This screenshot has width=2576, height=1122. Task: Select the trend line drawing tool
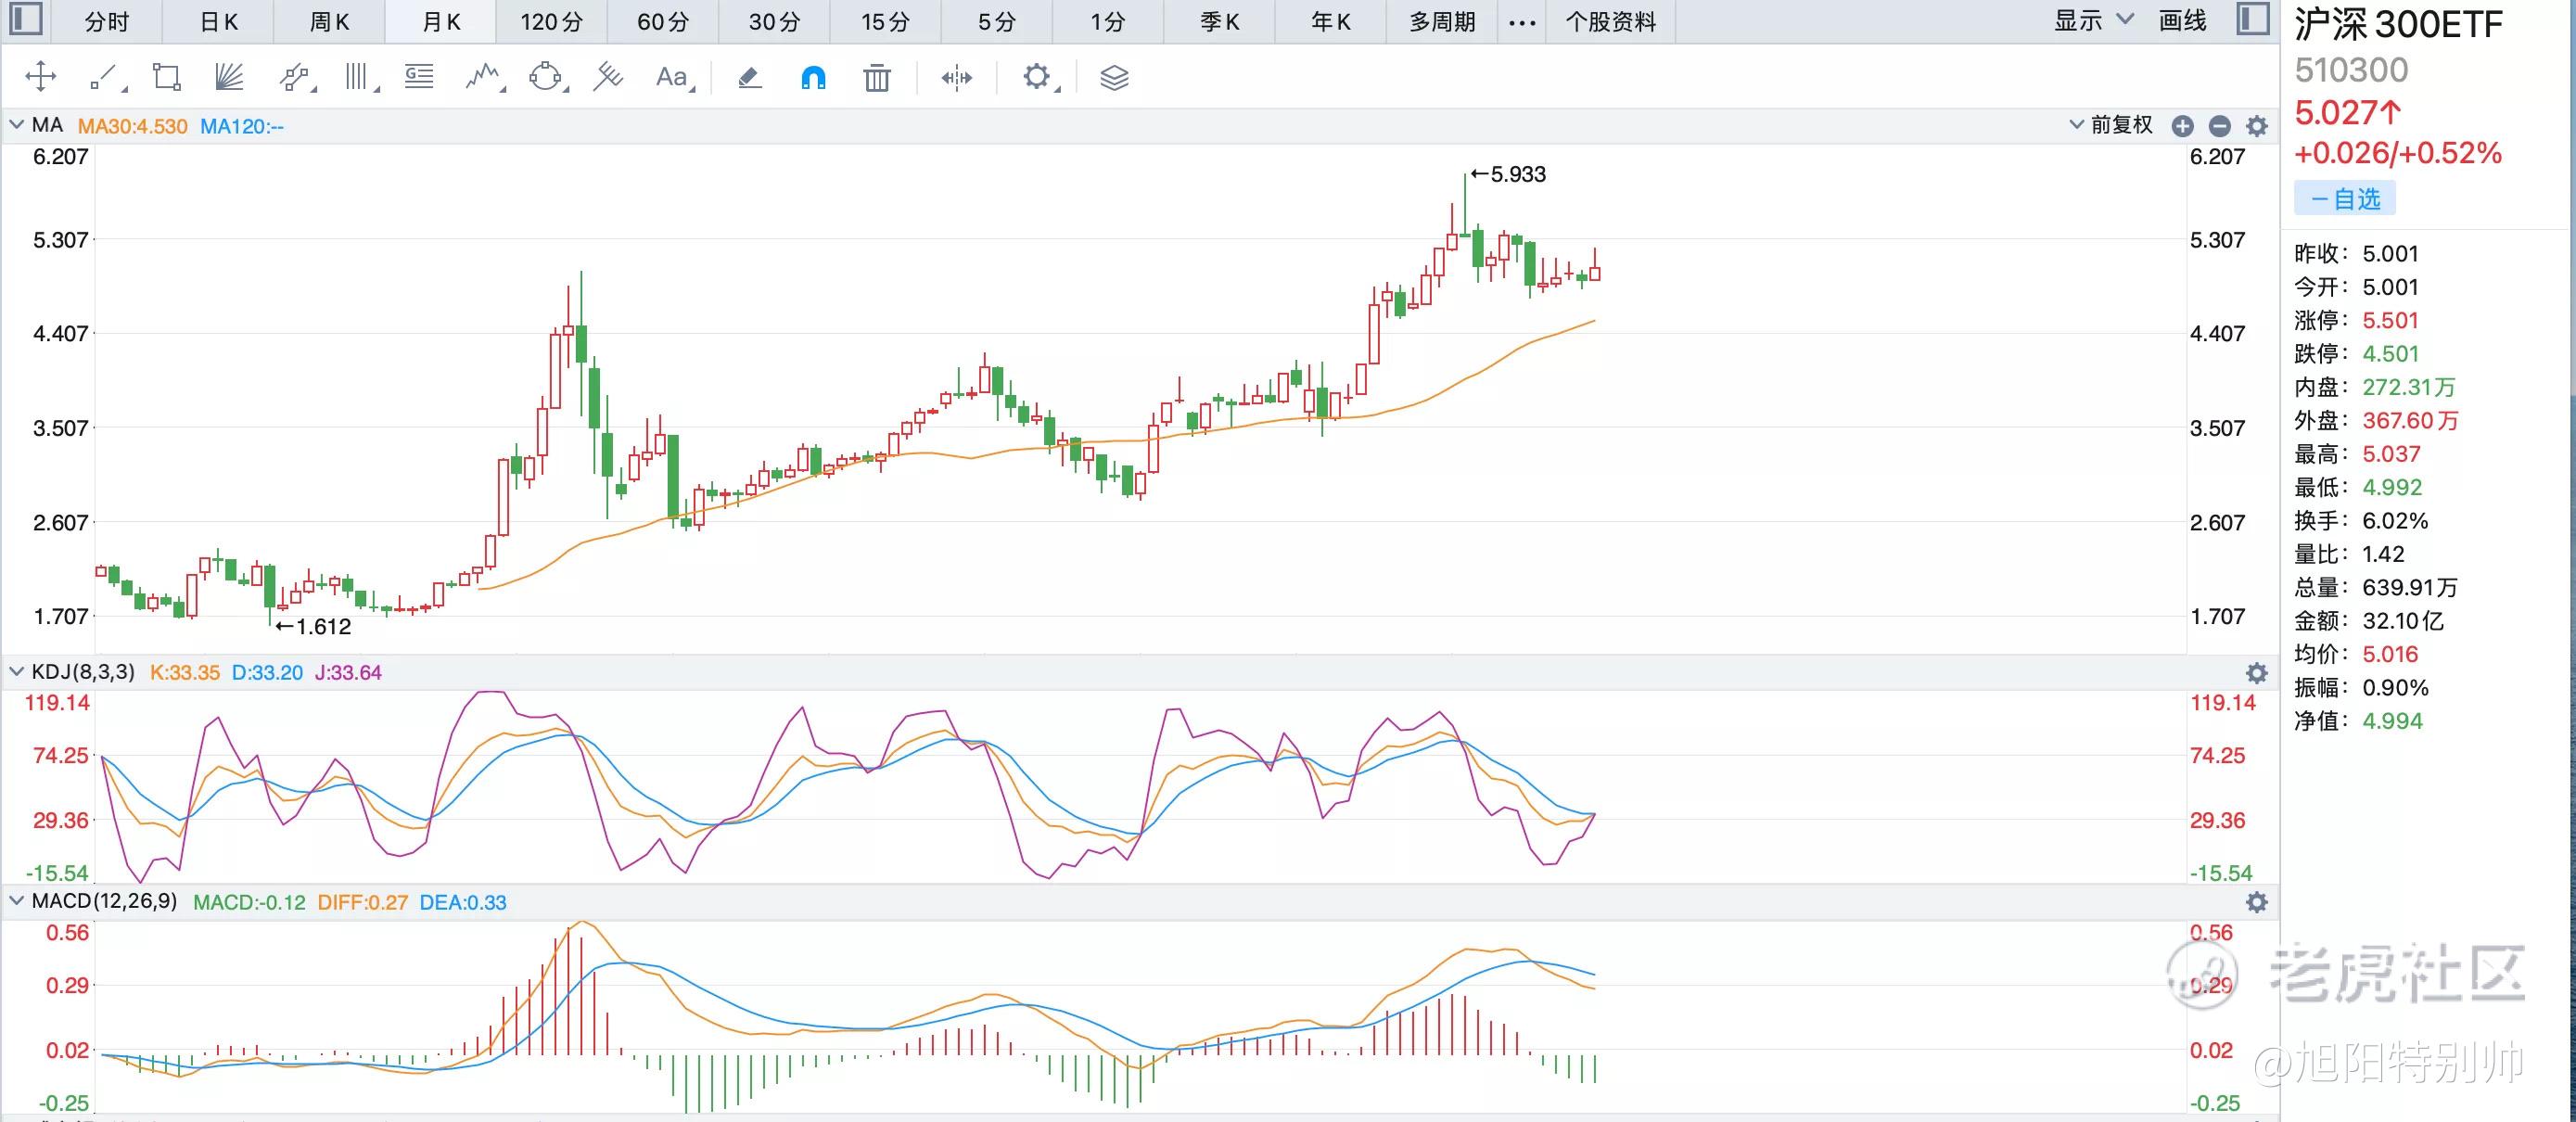pyautogui.click(x=104, y=77)
